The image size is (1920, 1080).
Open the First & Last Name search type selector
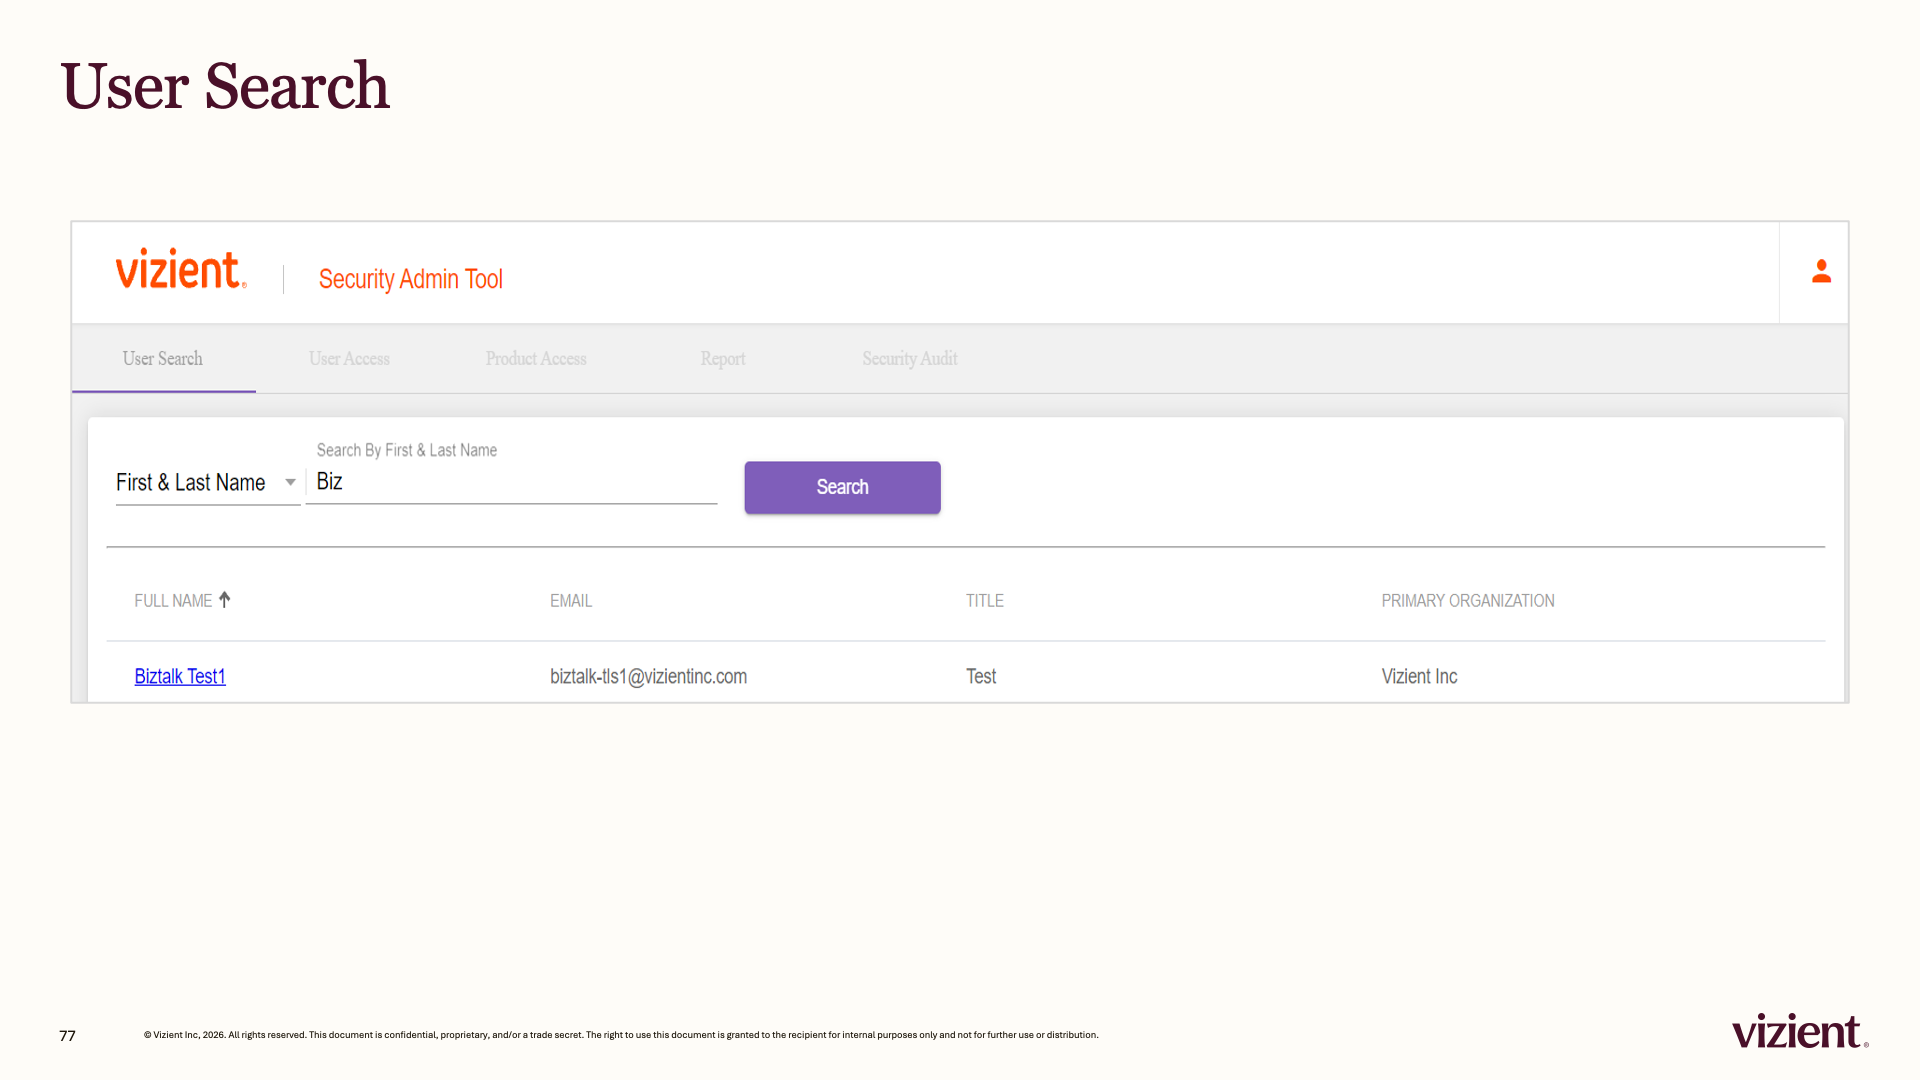pyautogui.click(x=207, y=482)
